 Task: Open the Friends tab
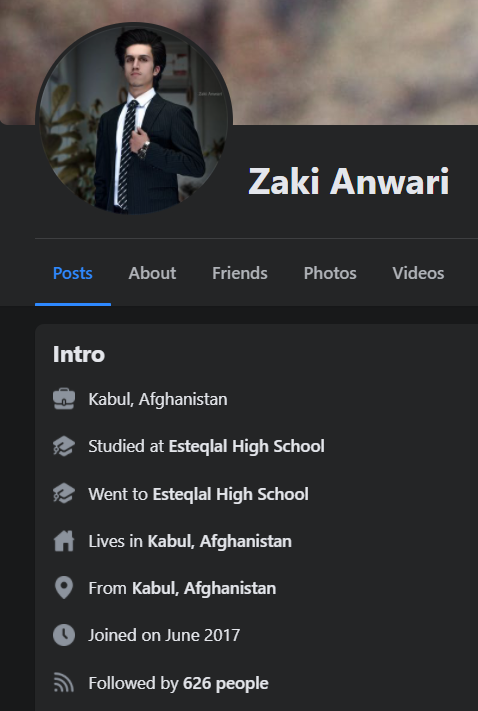[240, 273]
